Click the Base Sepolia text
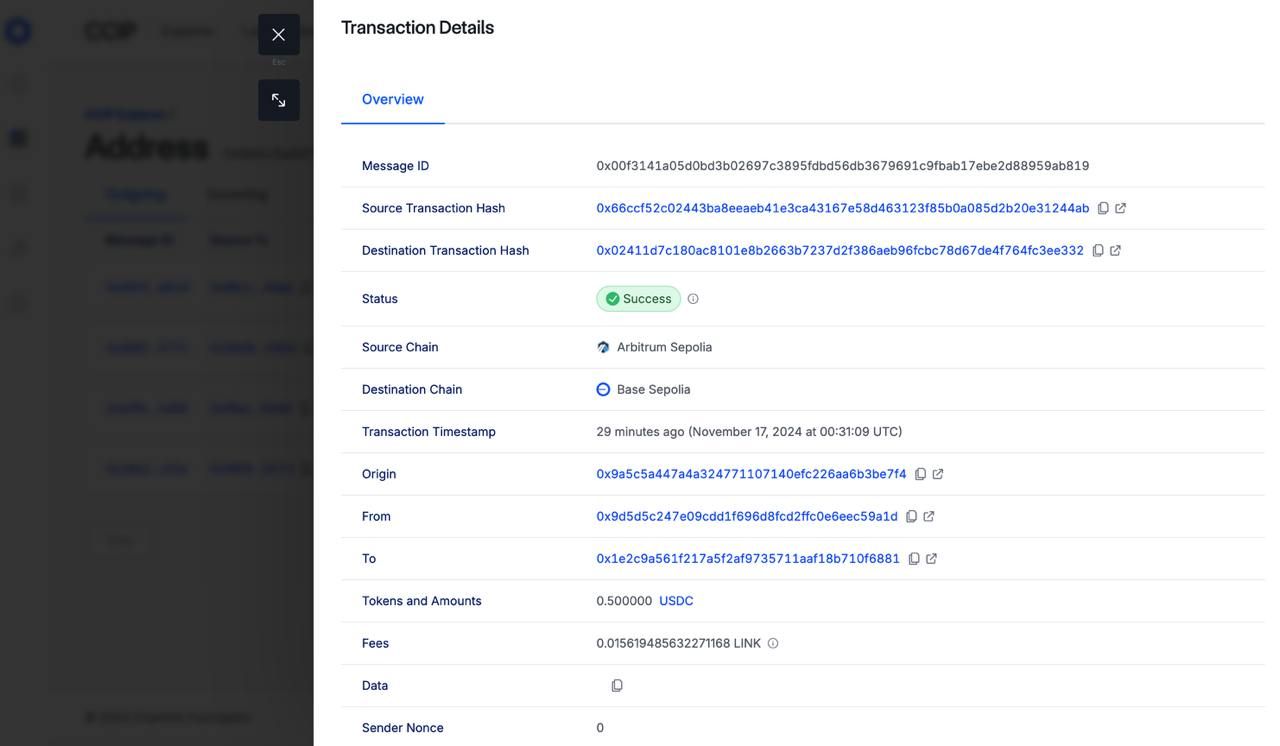This screenshot has height=746, width=1280. tap(654, 390)
